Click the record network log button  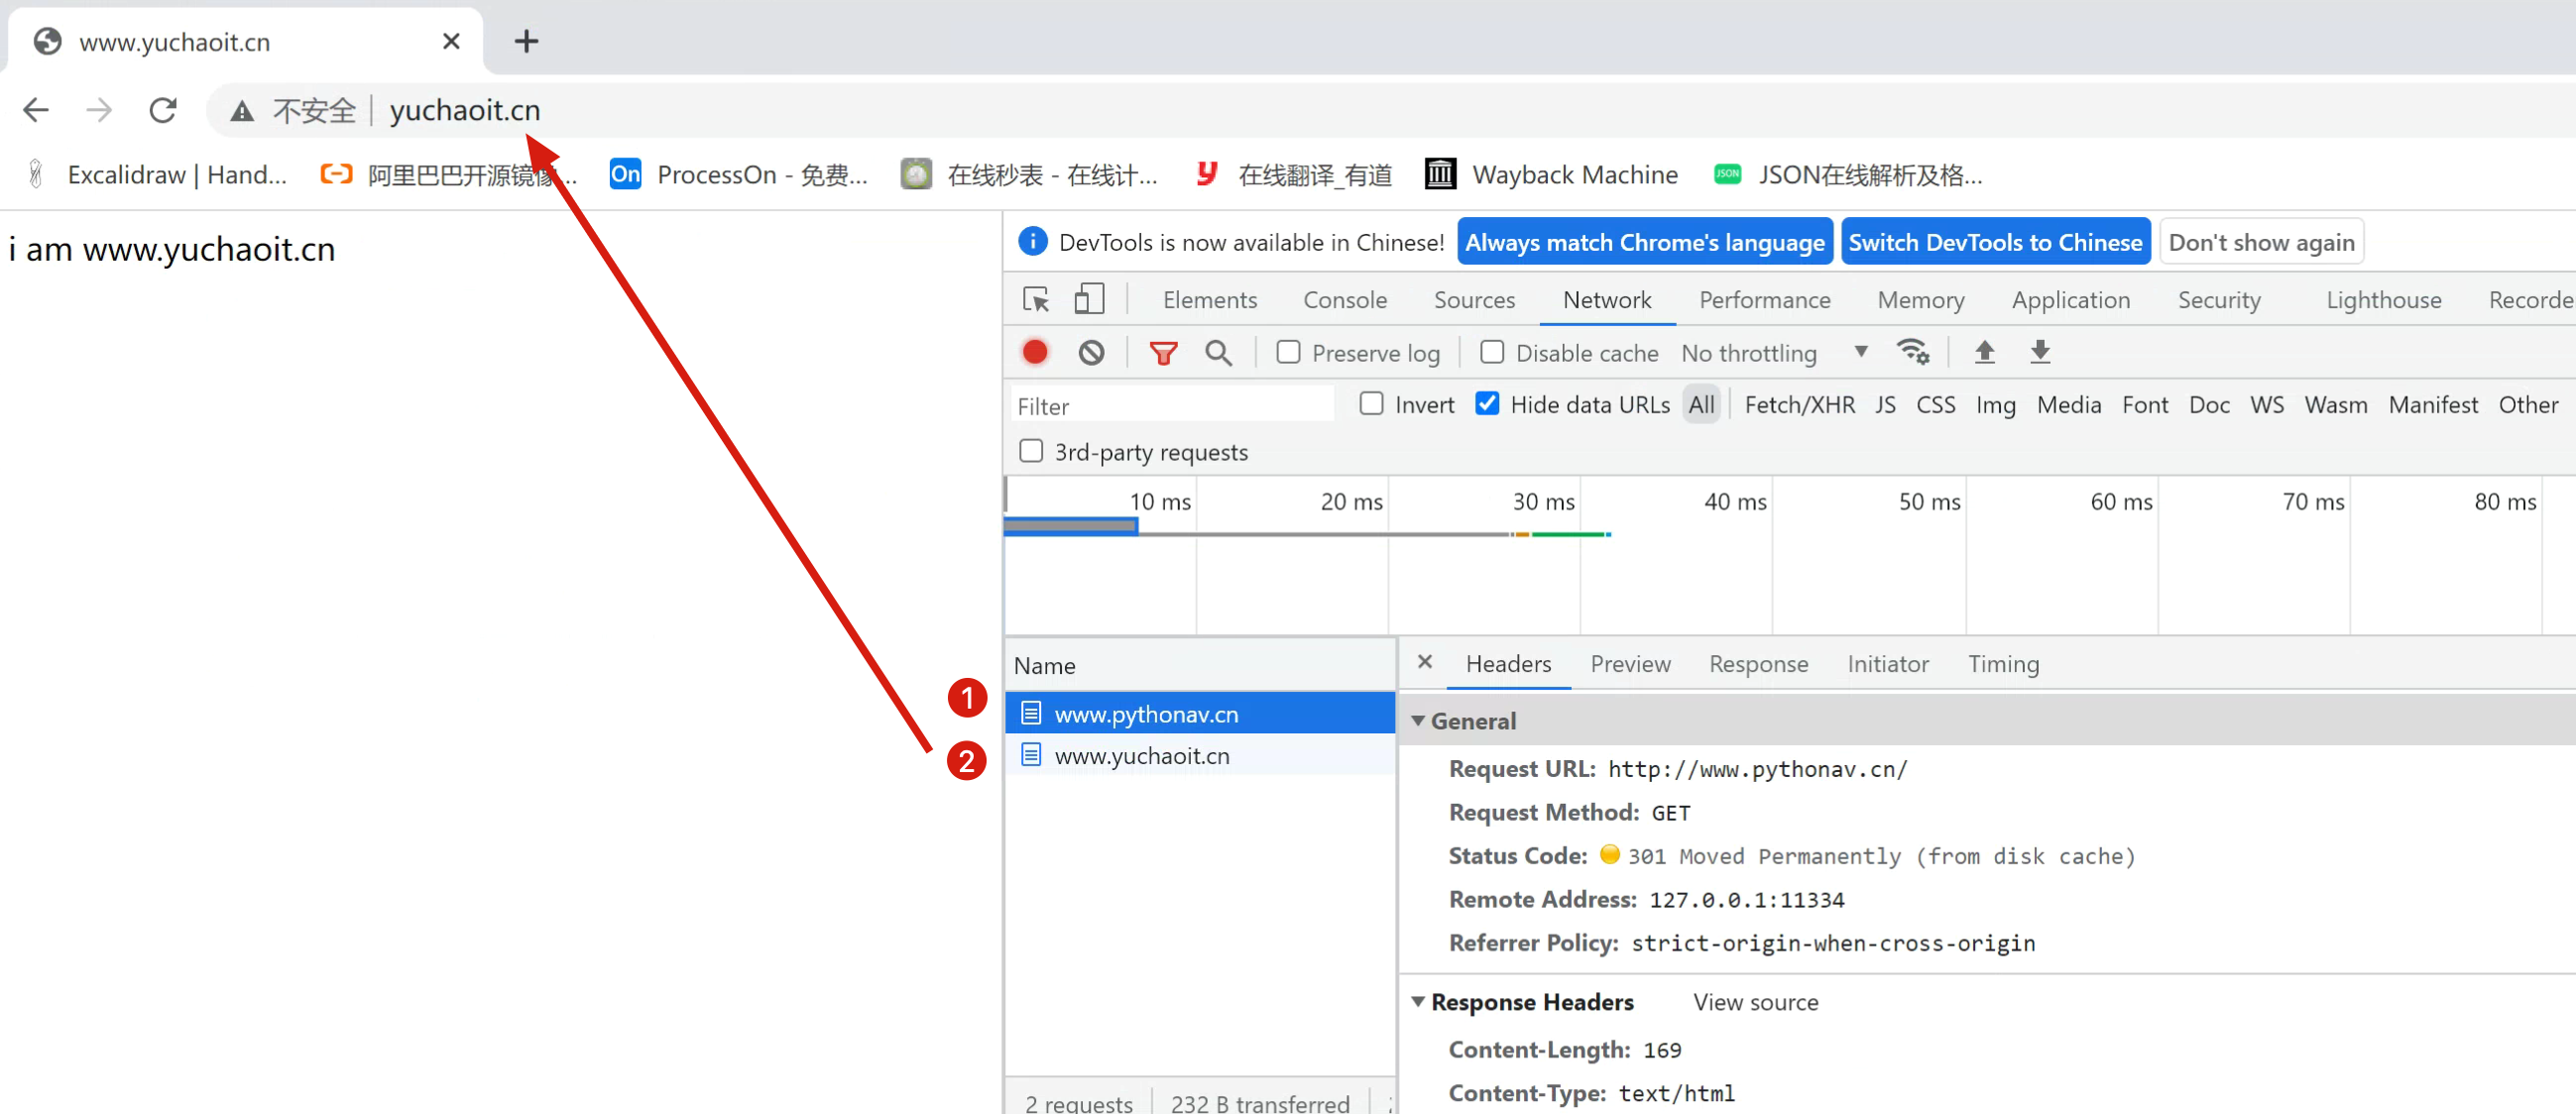pyautogui.click(x=1035, y=352)
